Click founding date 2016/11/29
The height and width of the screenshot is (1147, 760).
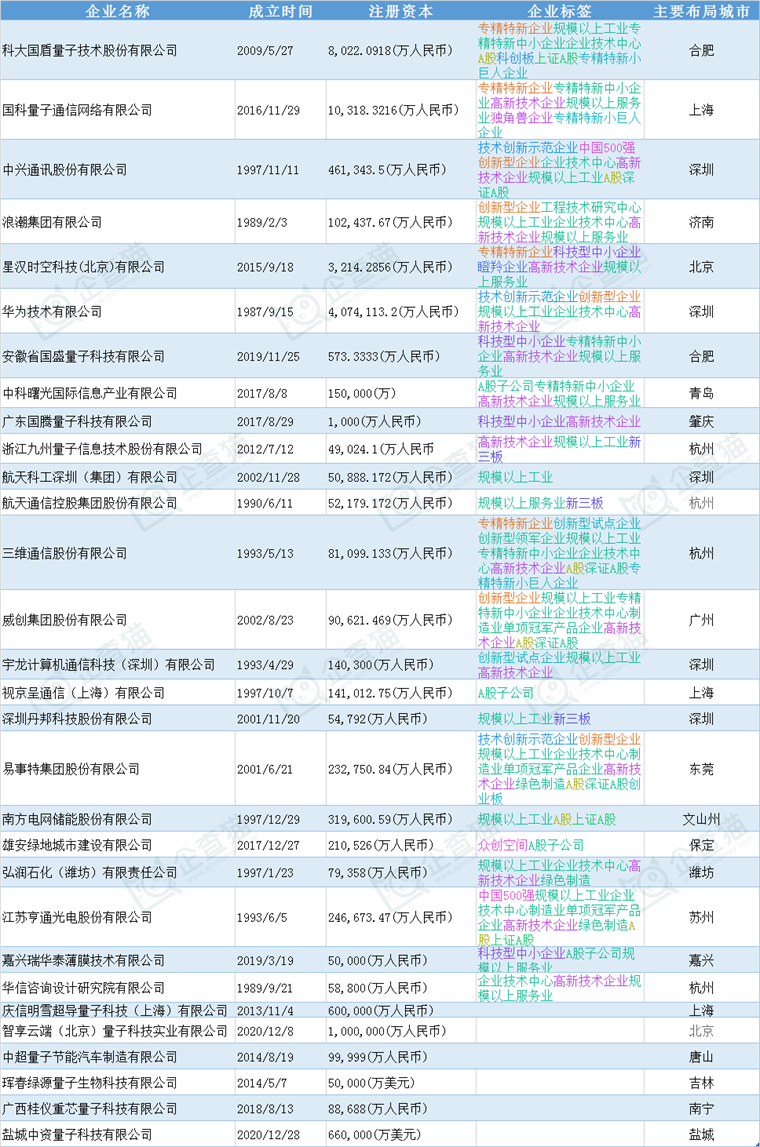(268, 110)
